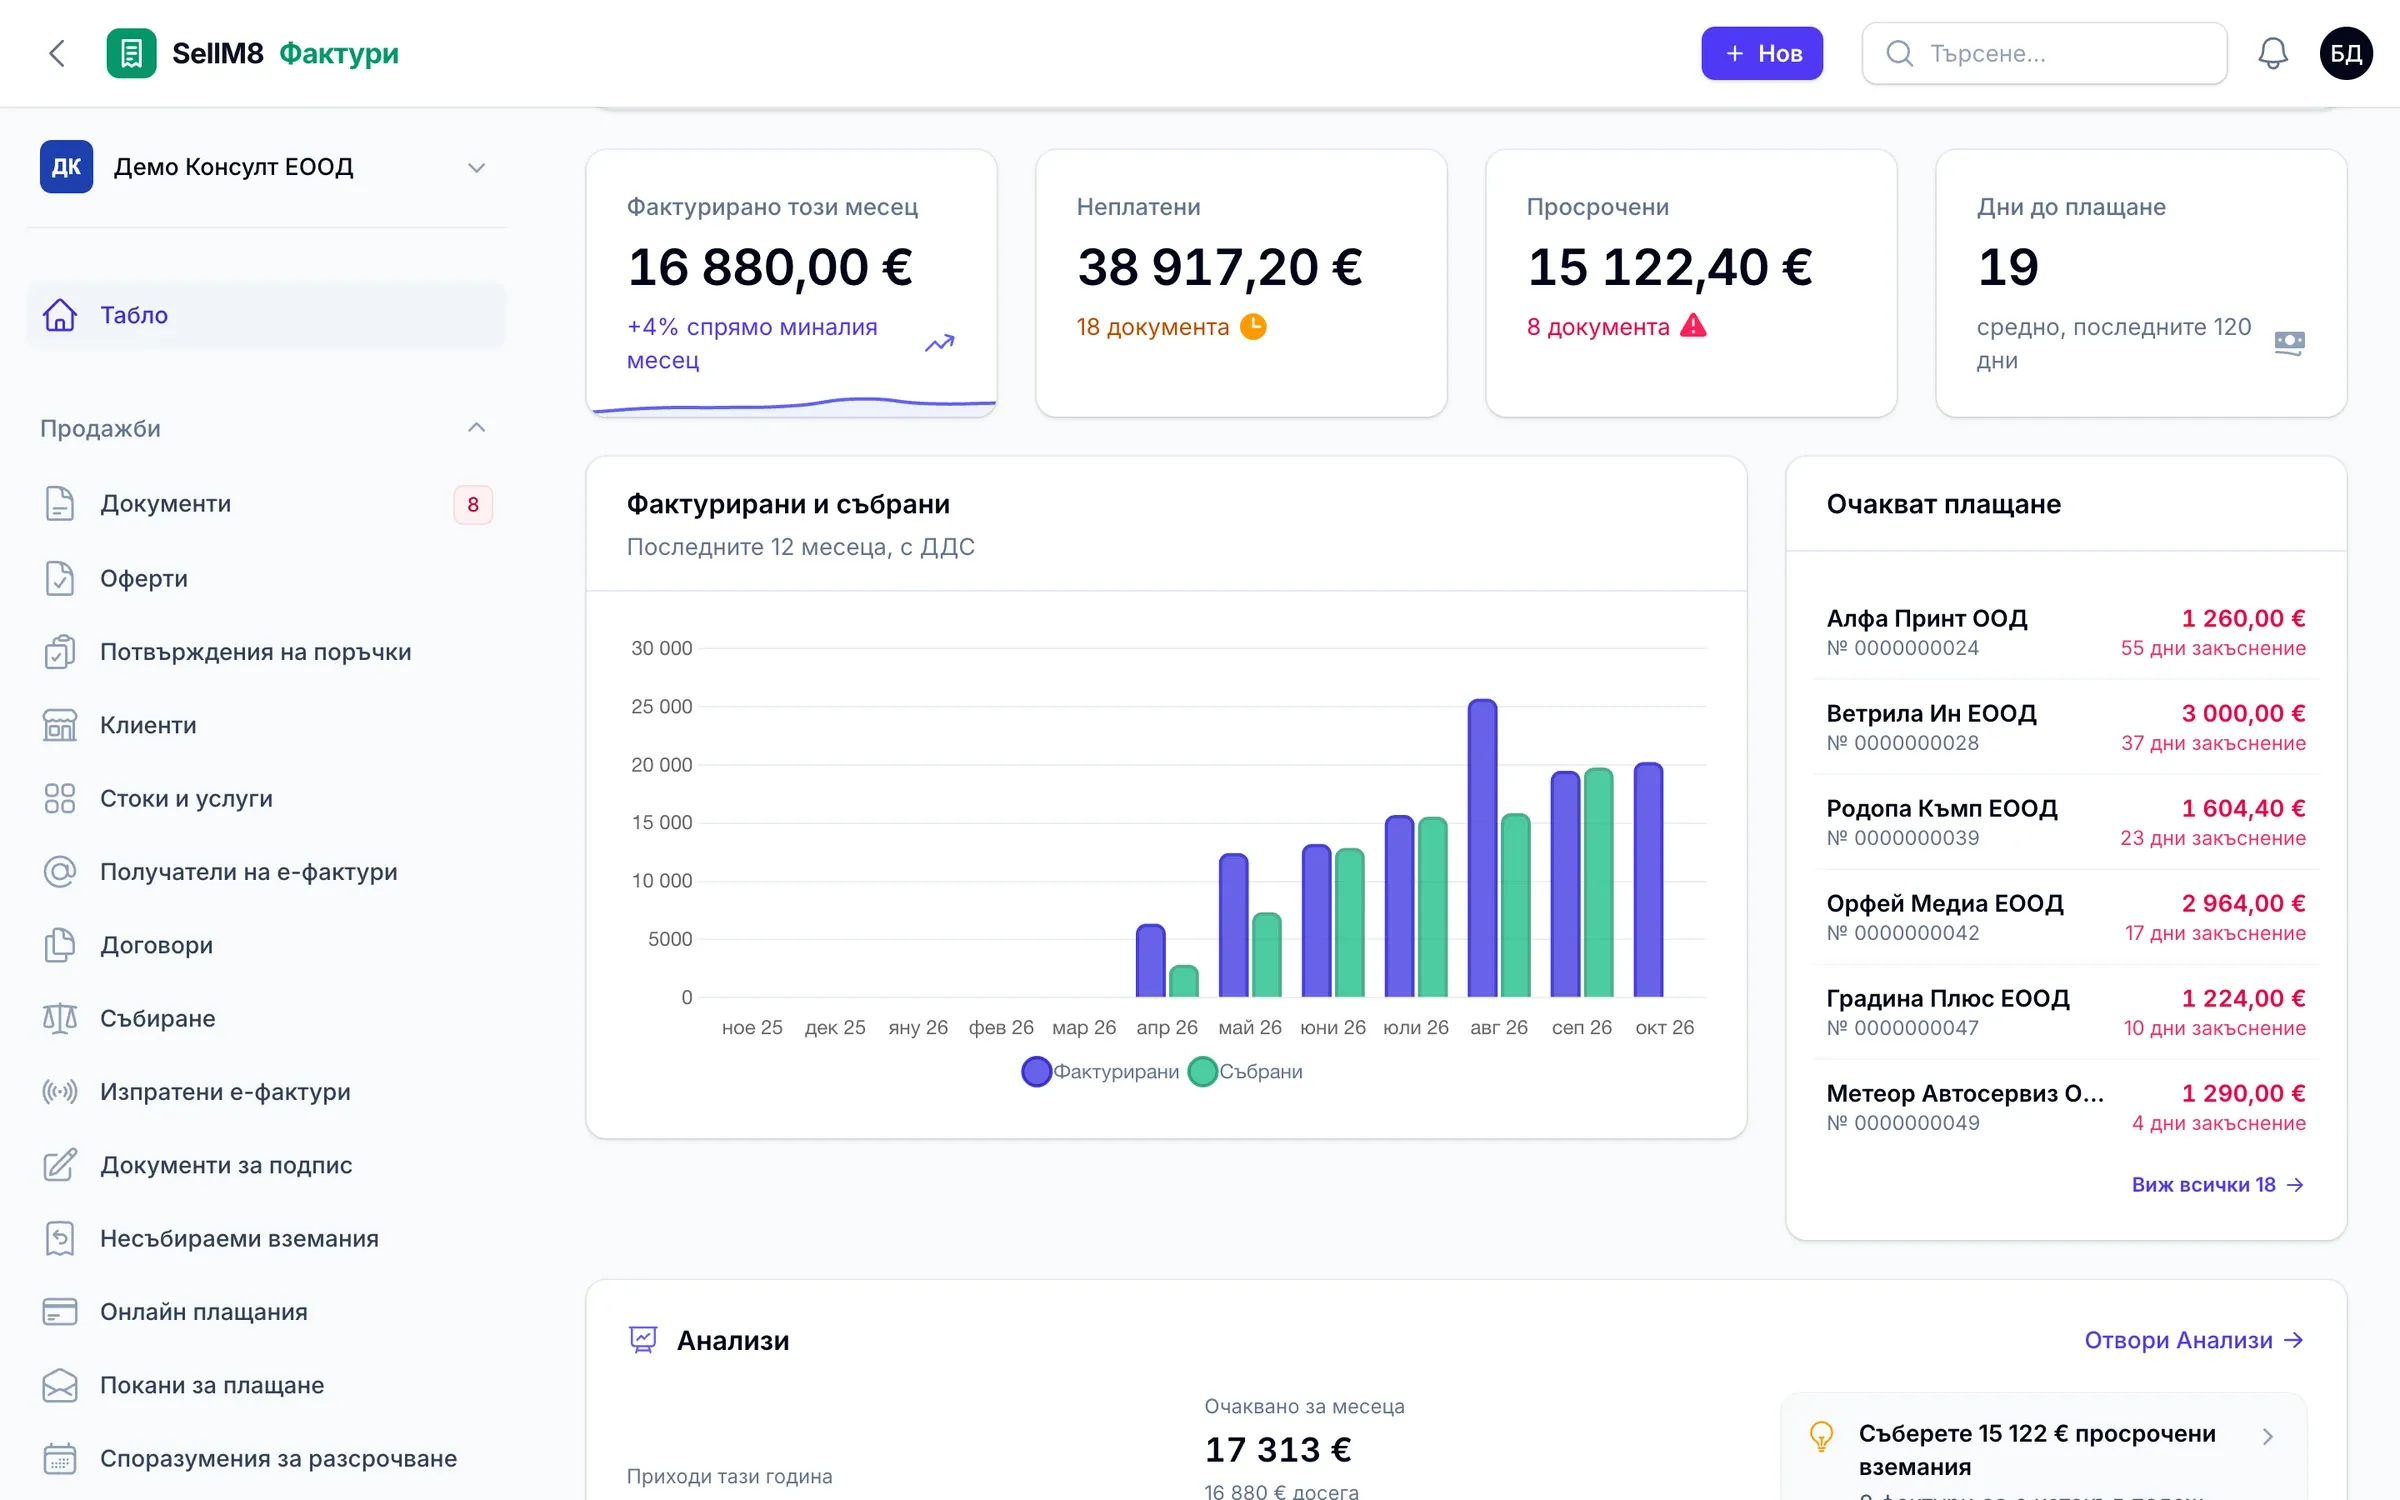The width and height of the screenshot is (2400, 1500).
Task: Open Метеор Автосервиз pending payment row
Action: tap(2066, 1107)
